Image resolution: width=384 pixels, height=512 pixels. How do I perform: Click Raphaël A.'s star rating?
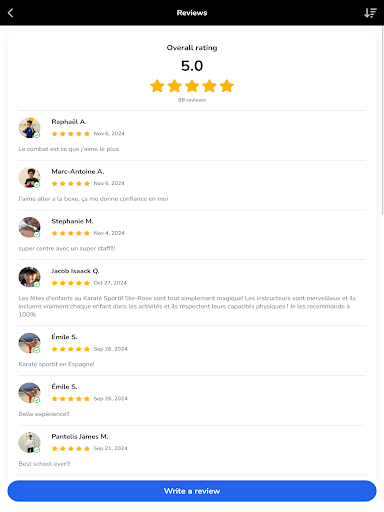pos(71,134)
